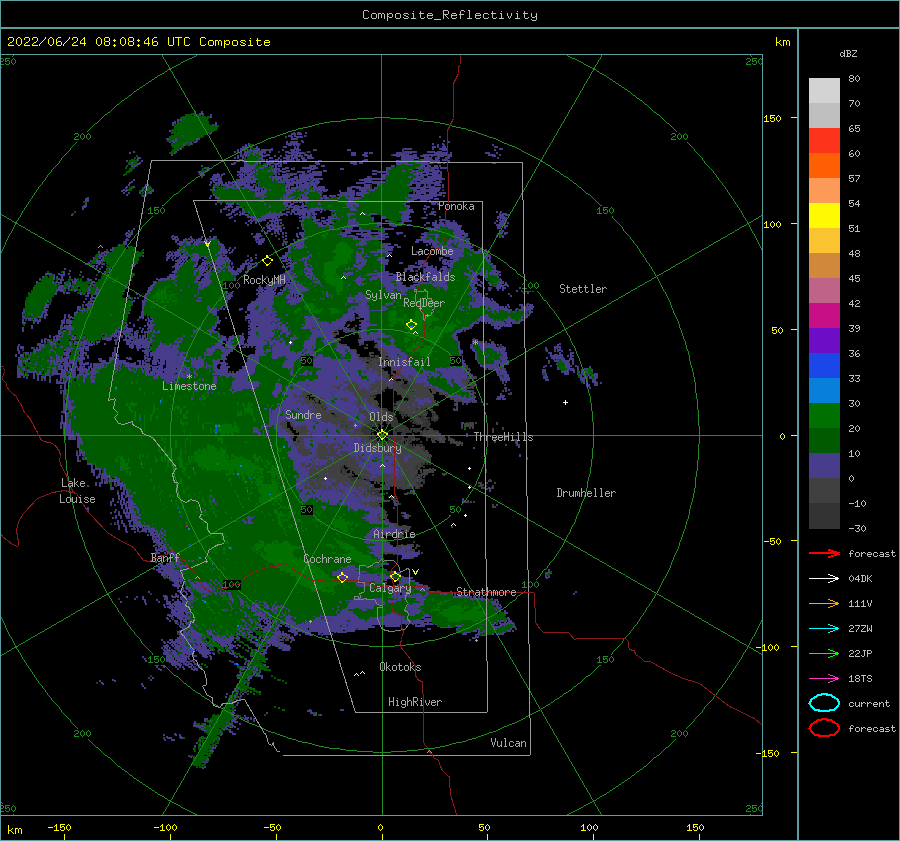Click the orange 111V arrow icon

[824, 603]
